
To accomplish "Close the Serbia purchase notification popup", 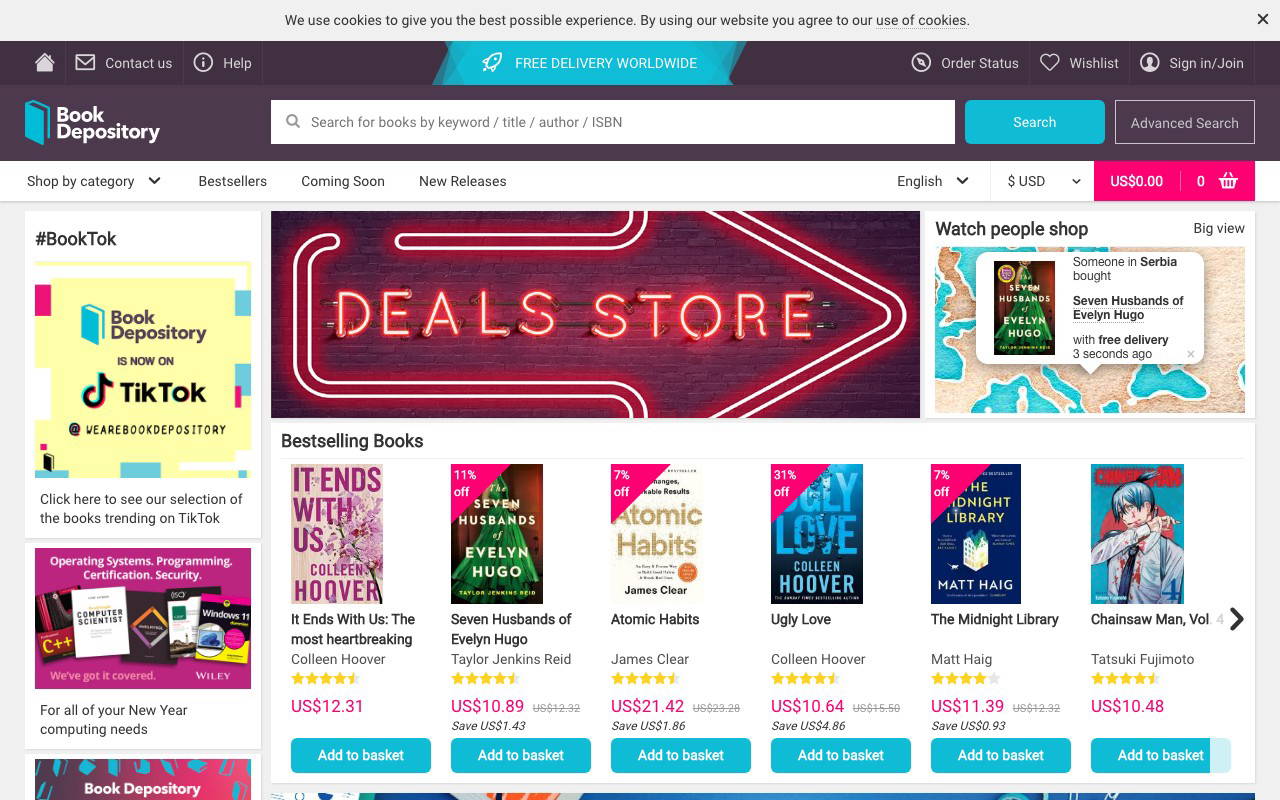I will click(1191, 354).
